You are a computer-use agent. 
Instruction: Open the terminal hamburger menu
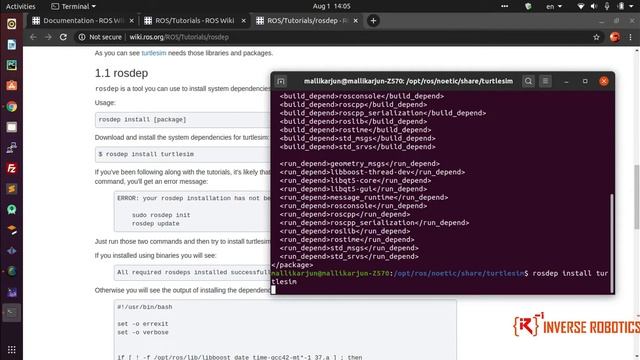tap(546, 81)
